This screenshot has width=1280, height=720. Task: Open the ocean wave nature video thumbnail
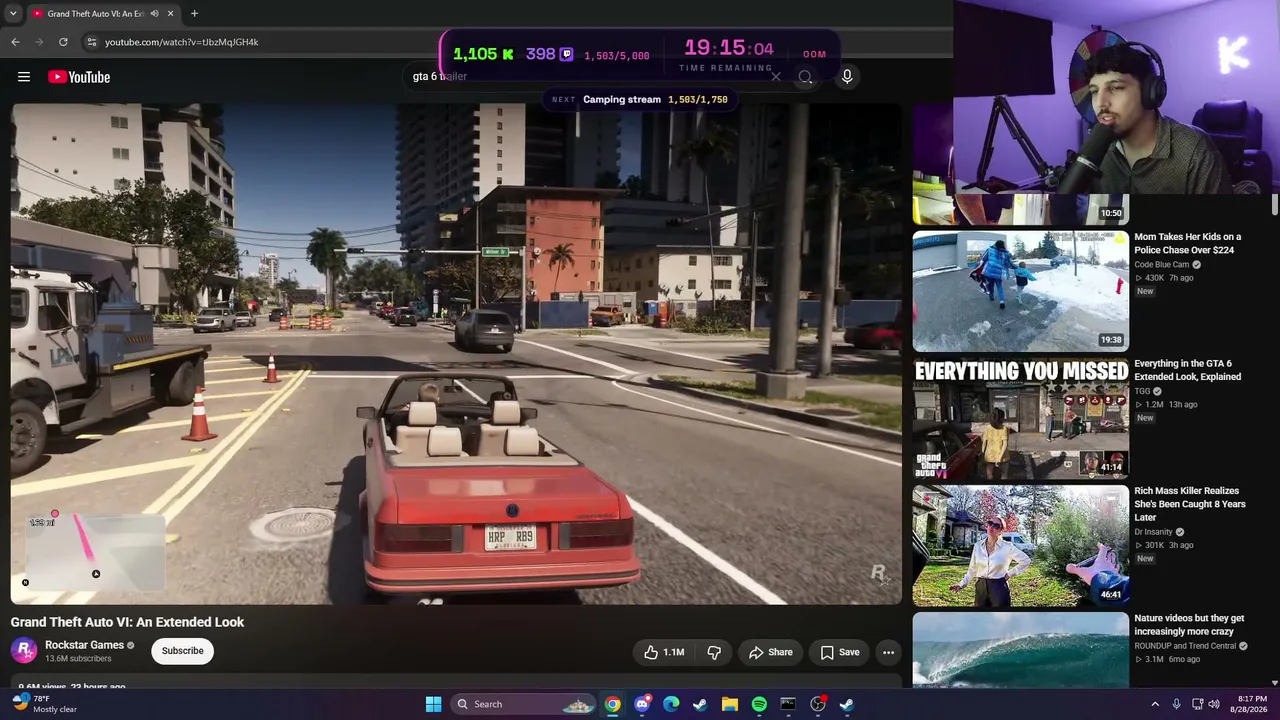(1020, 650)
